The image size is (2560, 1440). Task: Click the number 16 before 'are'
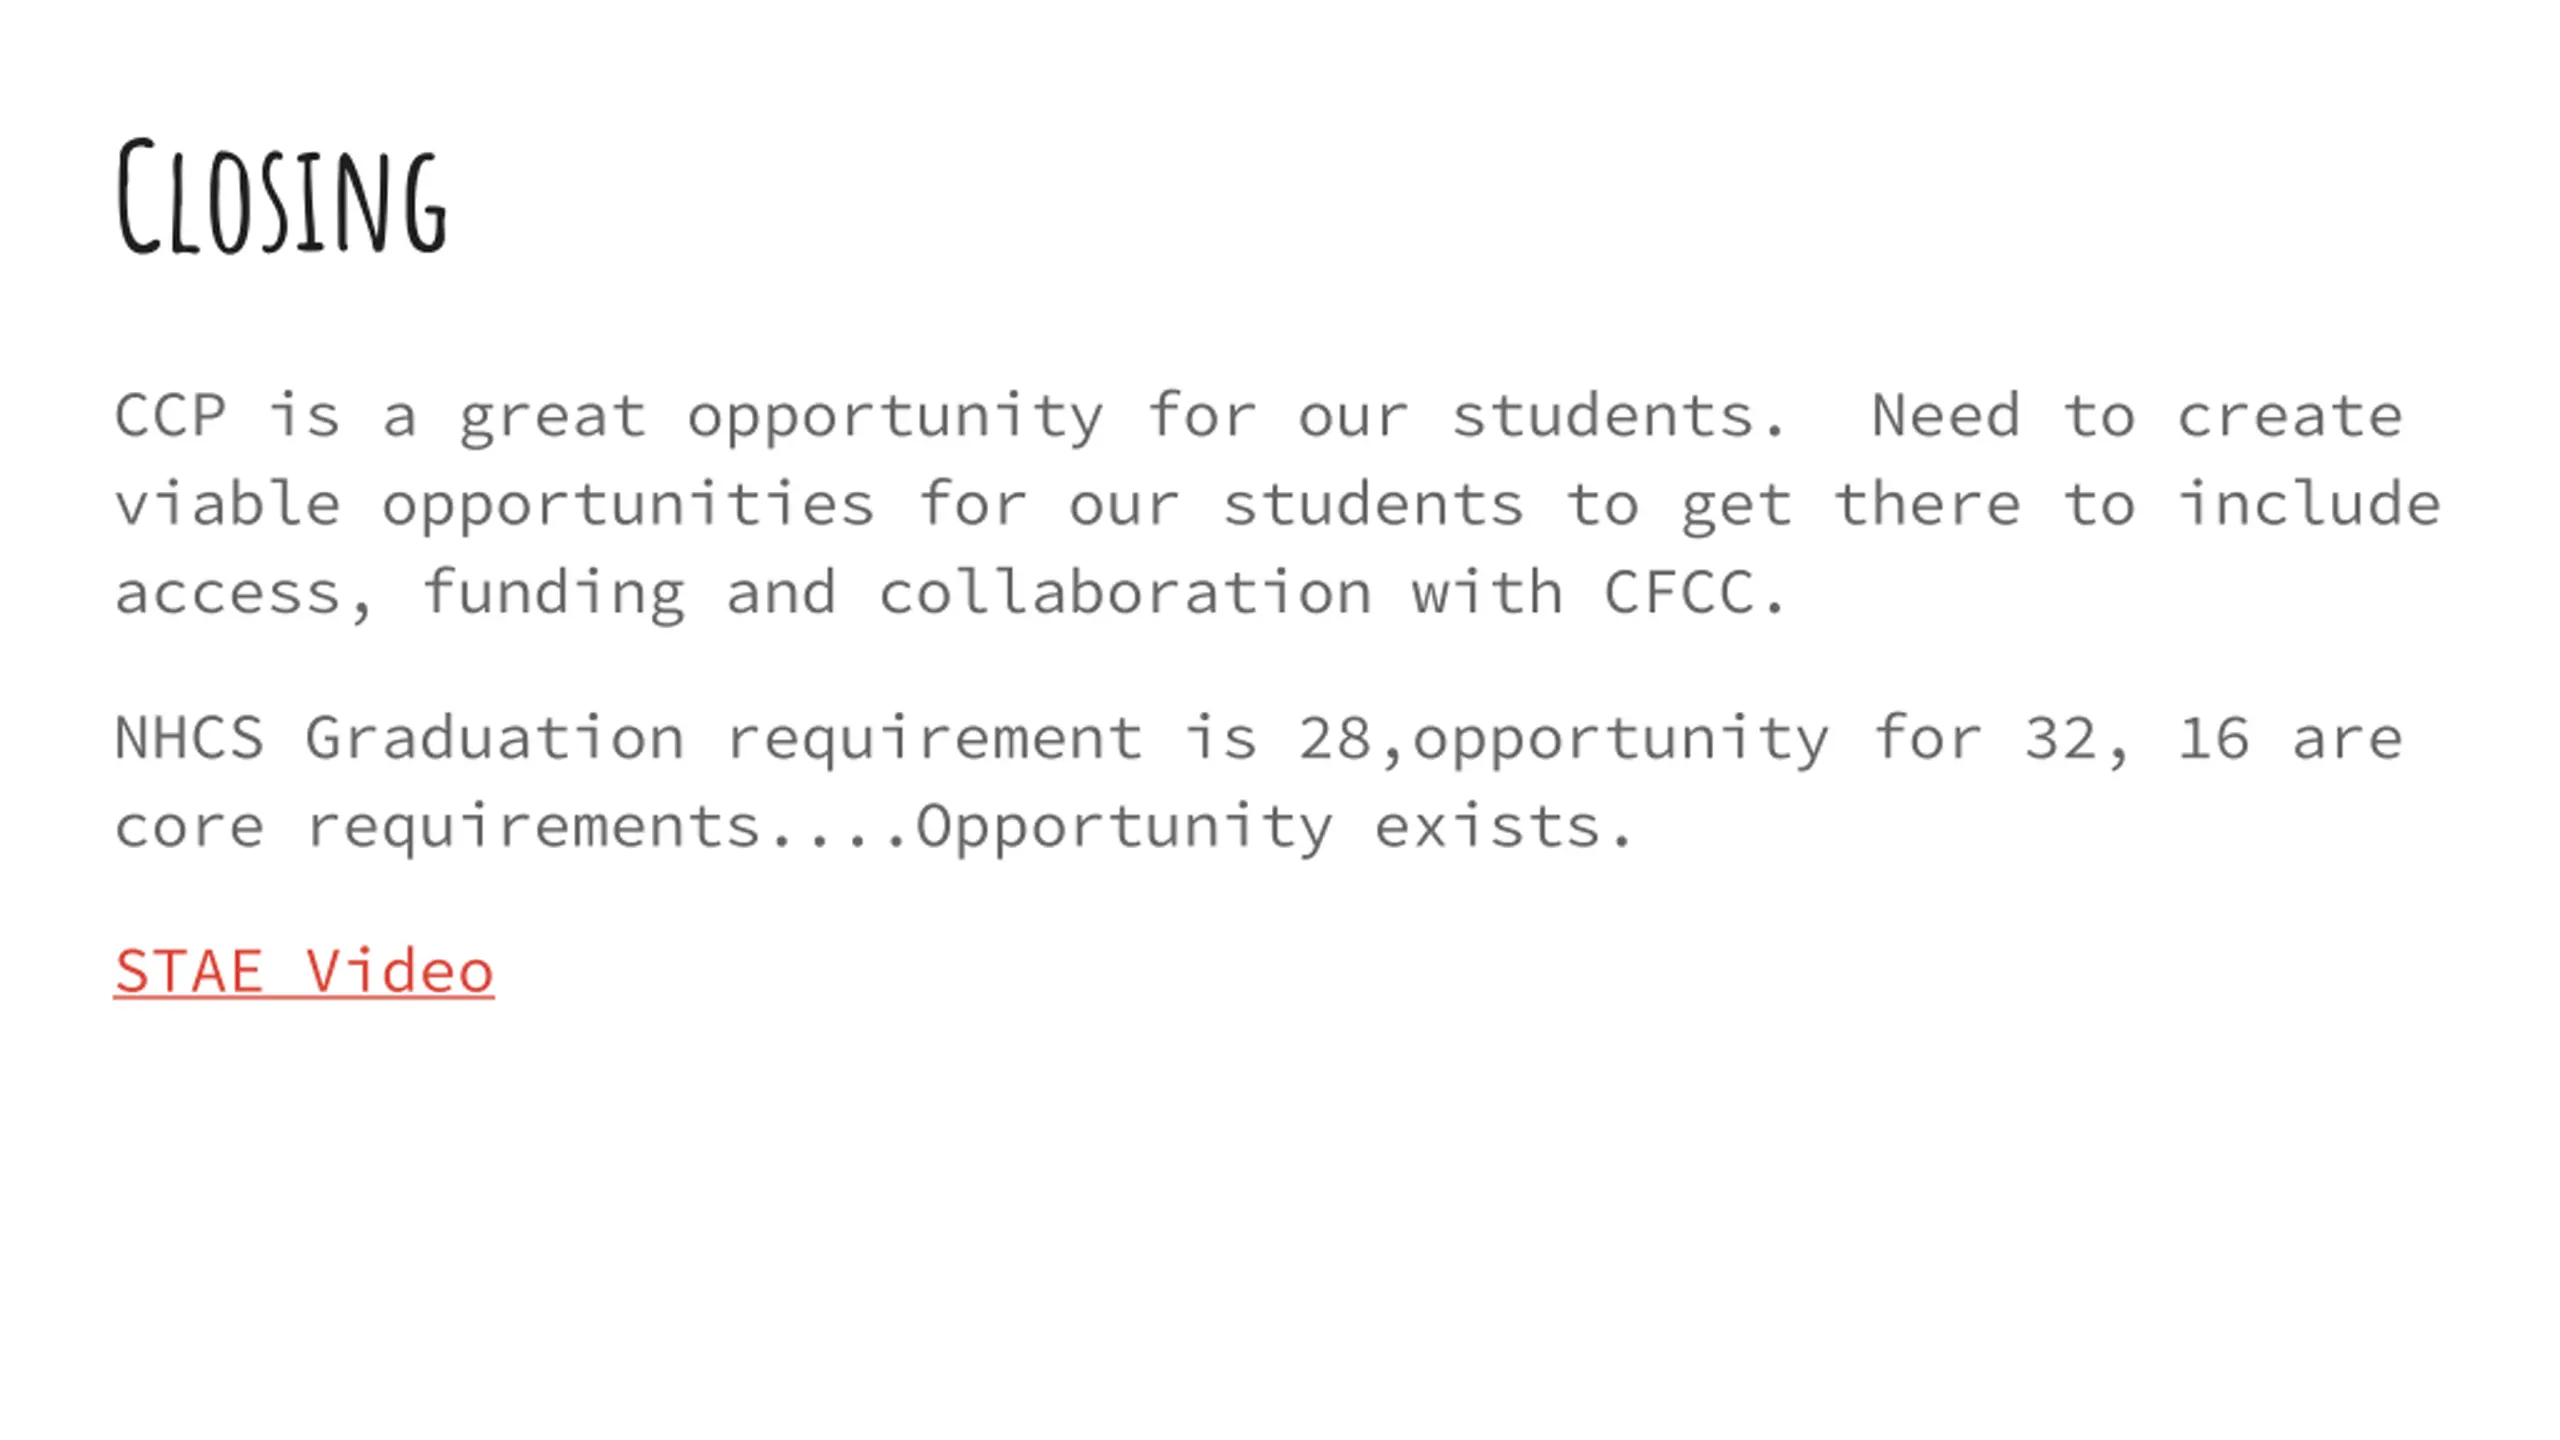click(2214, 738)
